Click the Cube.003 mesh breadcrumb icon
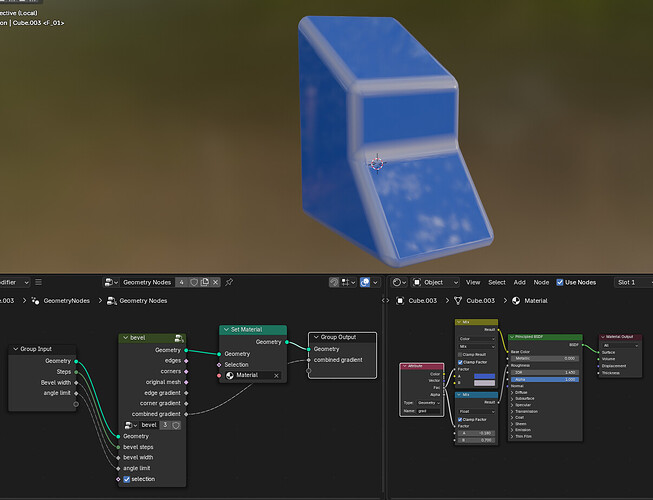The image size is (653, 500). point(458,301)
